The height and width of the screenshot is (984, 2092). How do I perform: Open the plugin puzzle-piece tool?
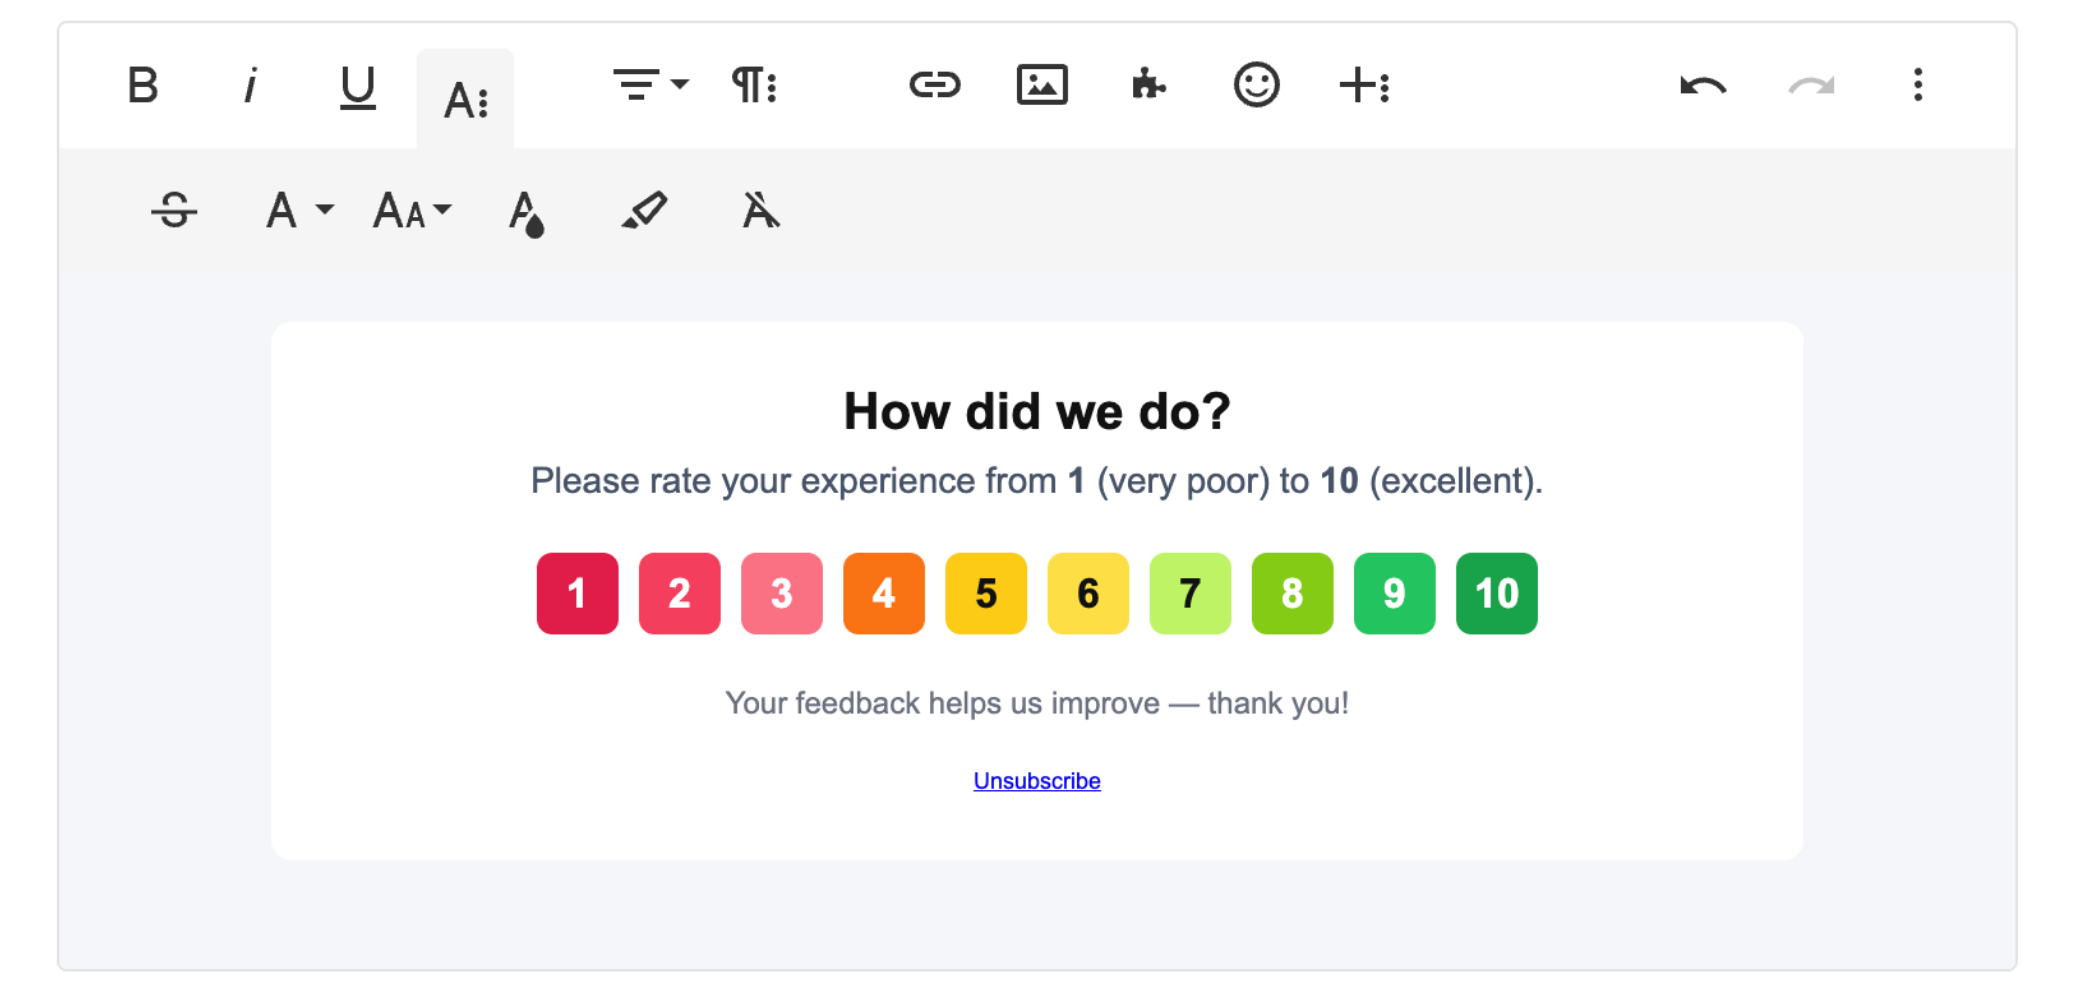pos(1148,85)
